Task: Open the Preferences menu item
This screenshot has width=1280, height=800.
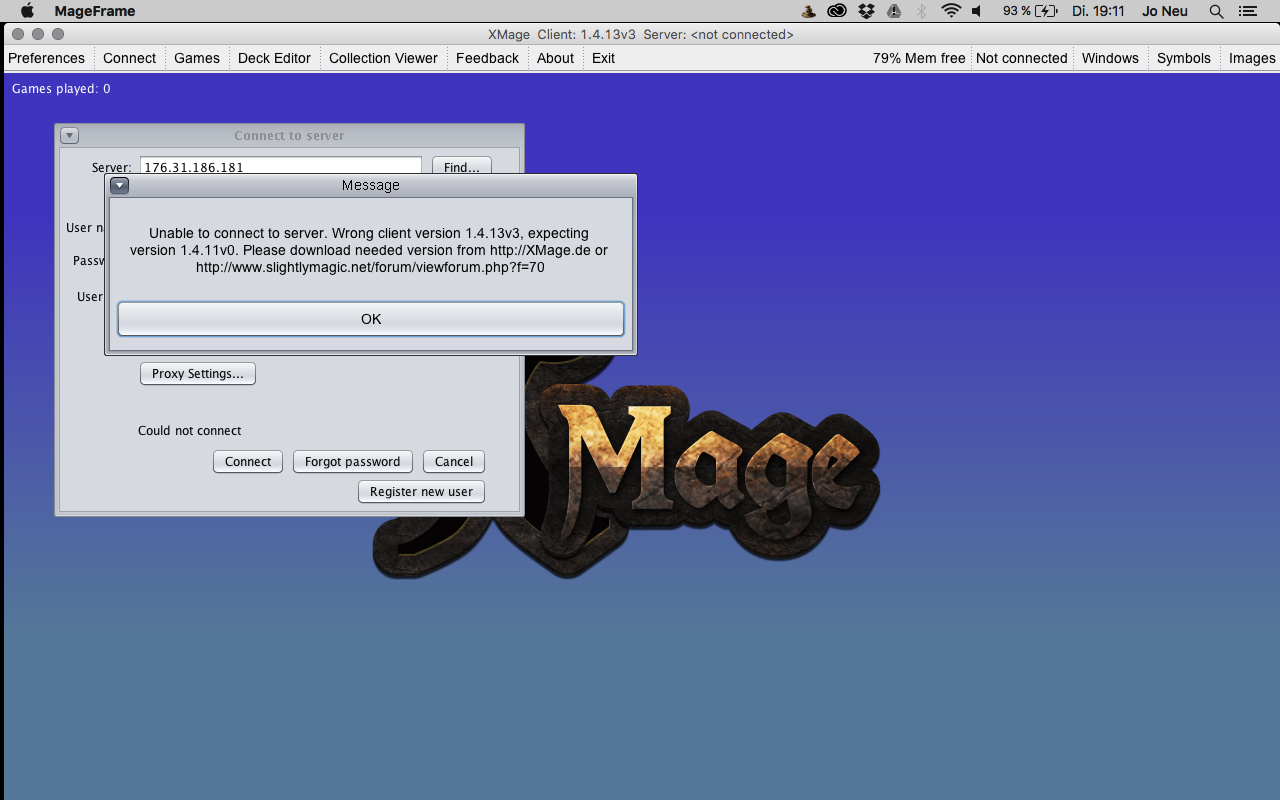Action: coord(46,58)
